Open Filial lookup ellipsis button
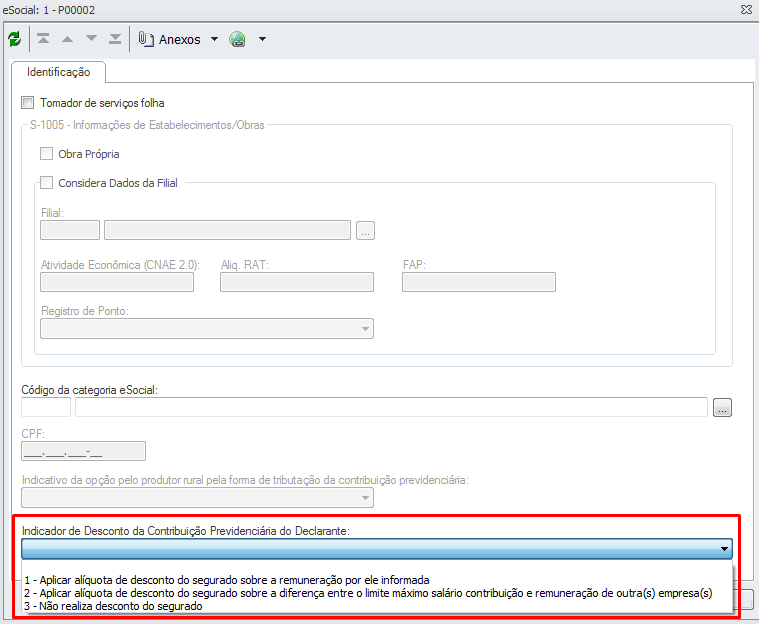The width and height of the screenshot is (759, 624). click(x=365, y=230)
